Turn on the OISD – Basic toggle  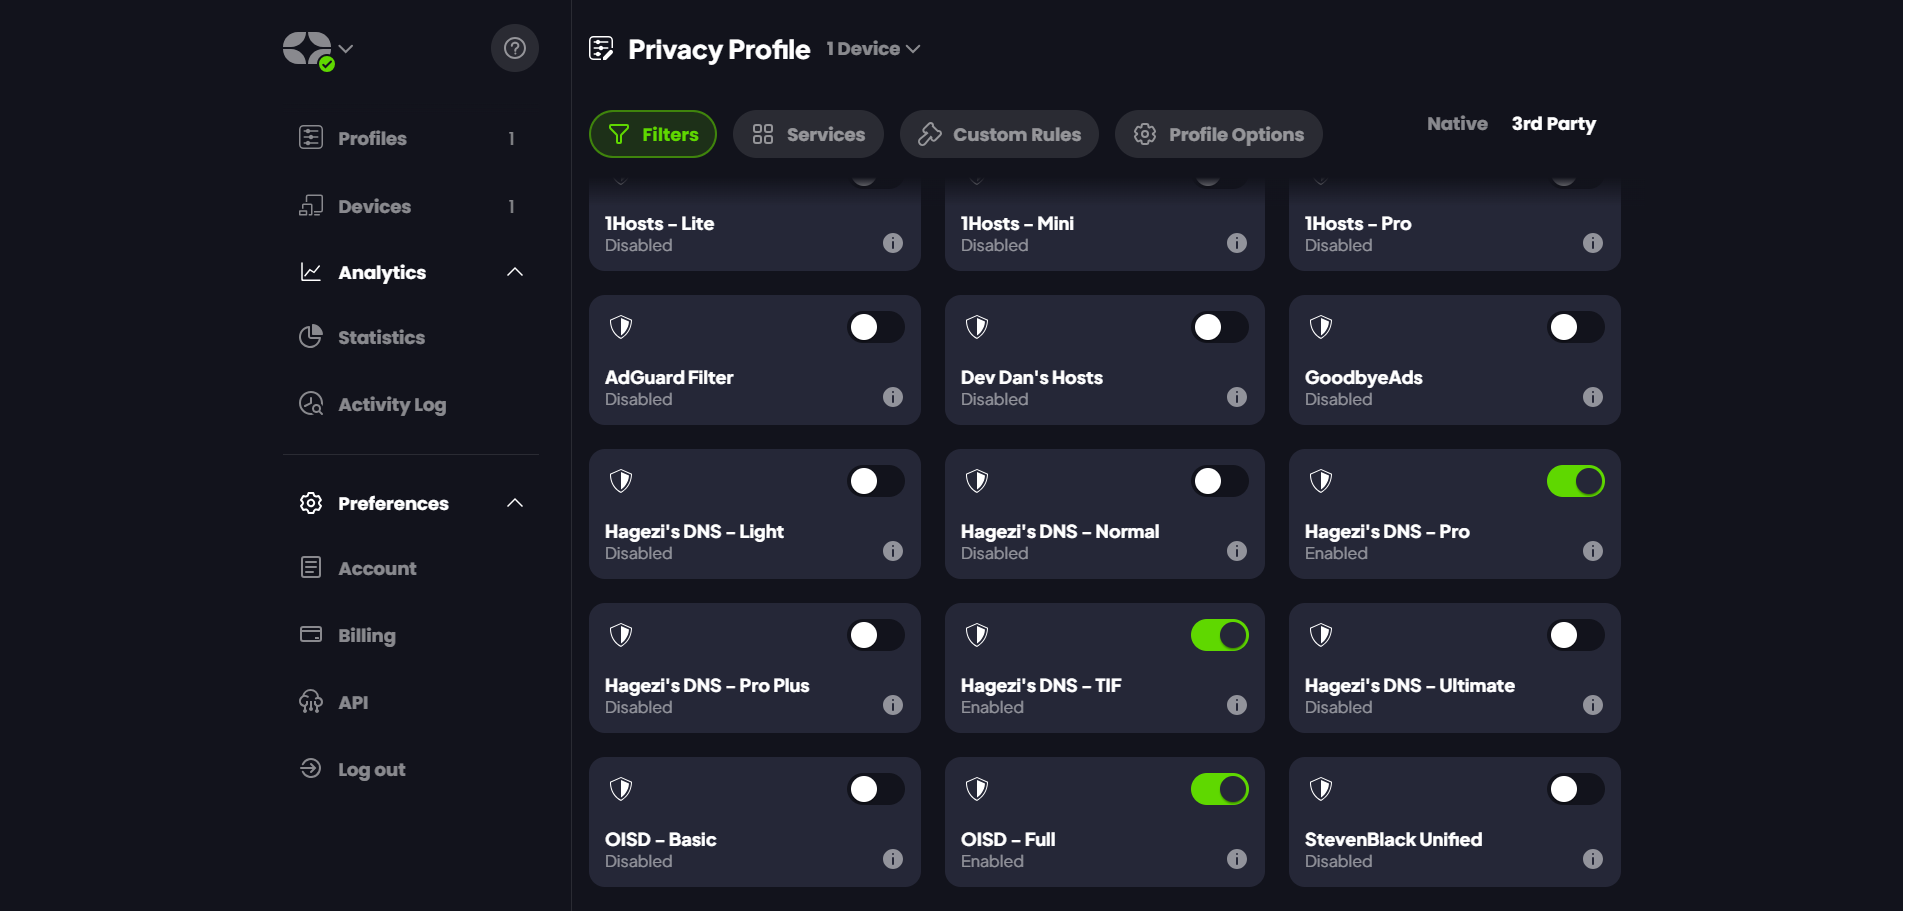(x=875, y=789)
